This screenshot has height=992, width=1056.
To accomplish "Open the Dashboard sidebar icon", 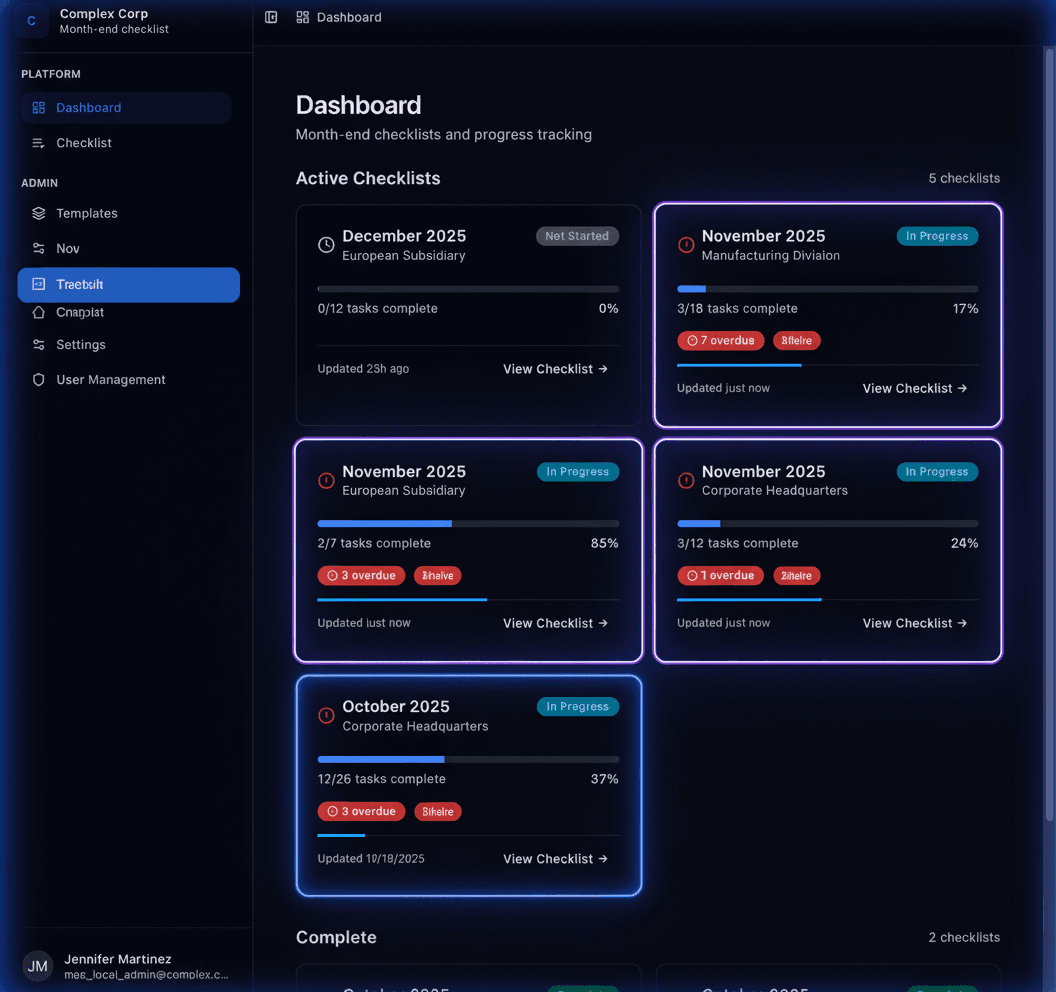I will (36, 107).
